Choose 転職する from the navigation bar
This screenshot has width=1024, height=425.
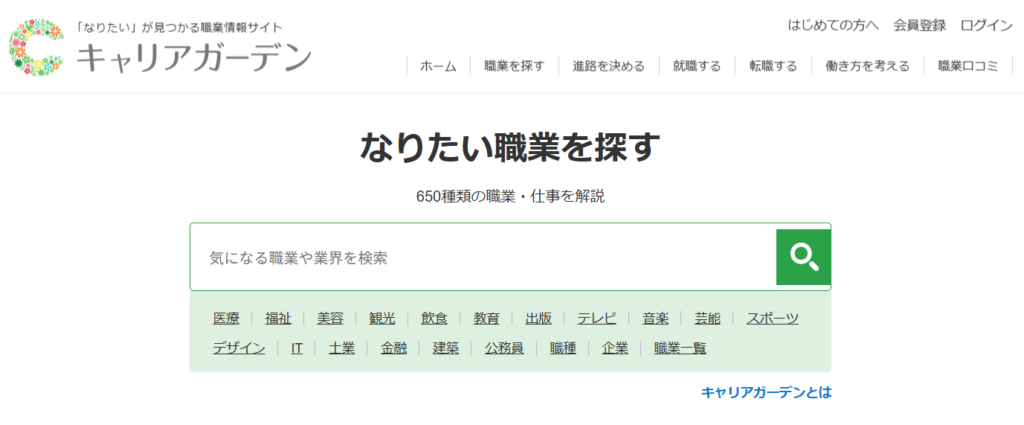pos(773,66)
